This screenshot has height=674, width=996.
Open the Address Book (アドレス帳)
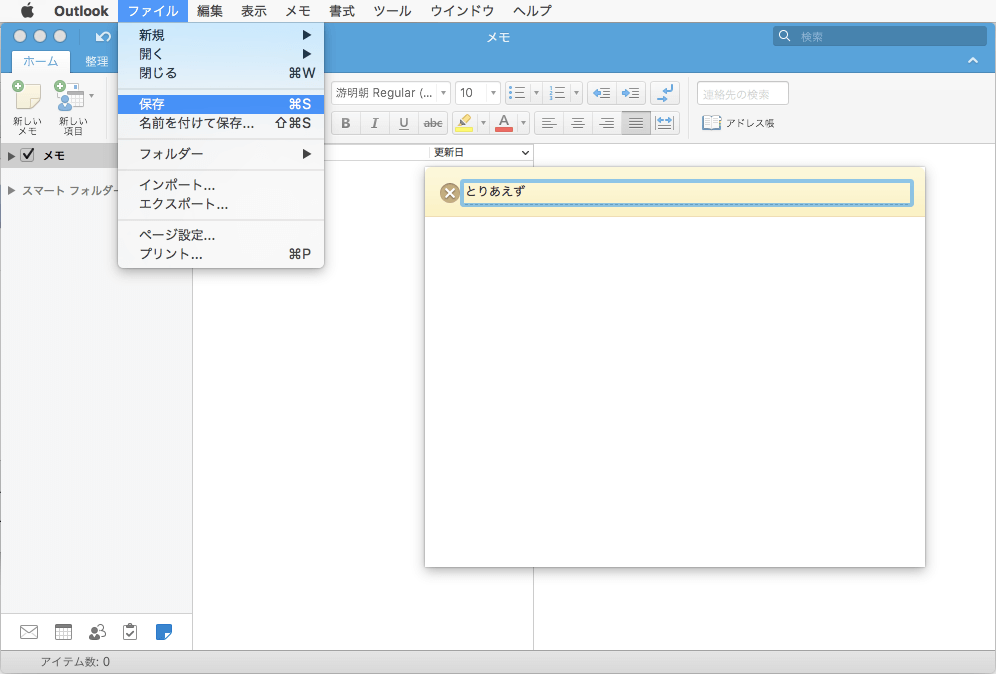(x=738, y=123)
